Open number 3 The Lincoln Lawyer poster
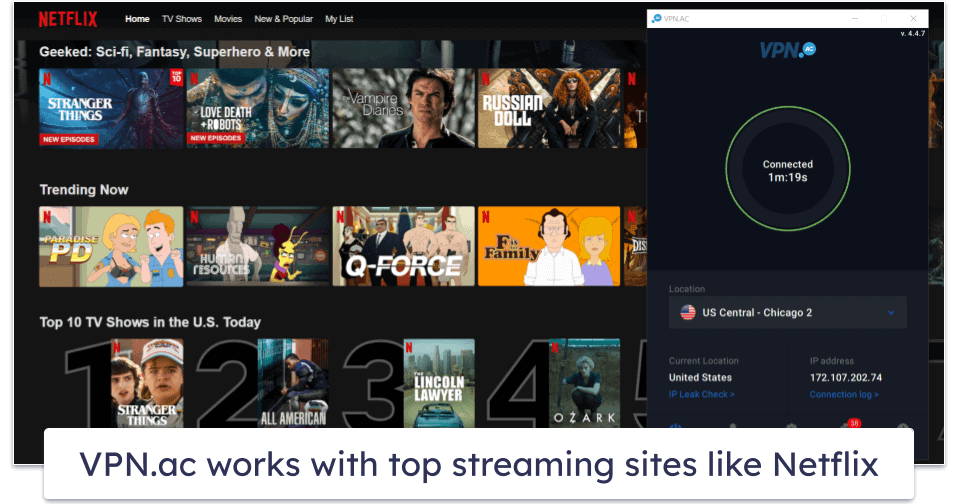960x504 pixels. [439, 383]
